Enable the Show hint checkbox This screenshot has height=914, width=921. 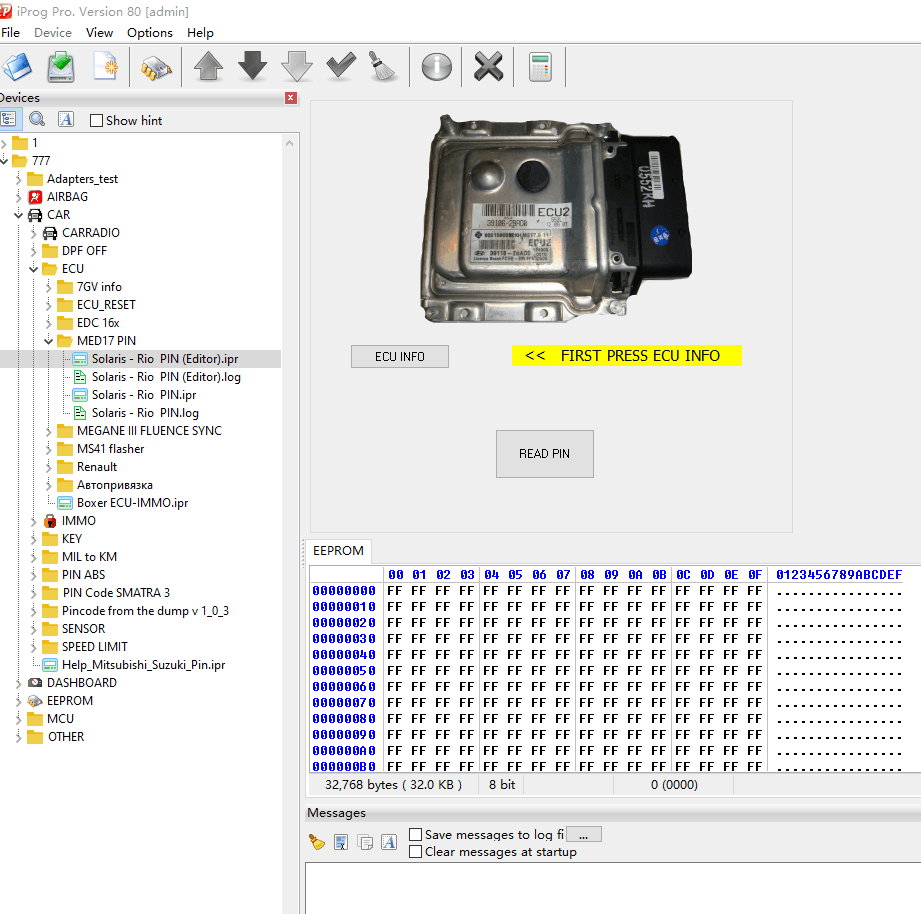coord(96,121)
